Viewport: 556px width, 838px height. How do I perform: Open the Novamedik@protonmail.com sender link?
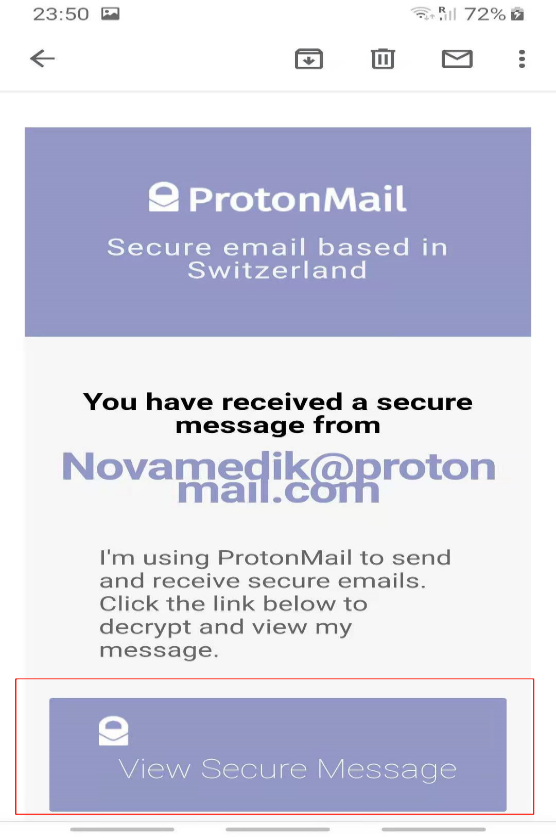point(279,477)
